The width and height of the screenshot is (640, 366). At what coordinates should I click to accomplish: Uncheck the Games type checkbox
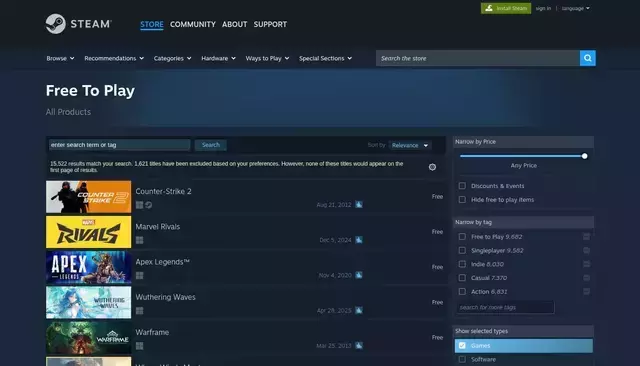462,346
